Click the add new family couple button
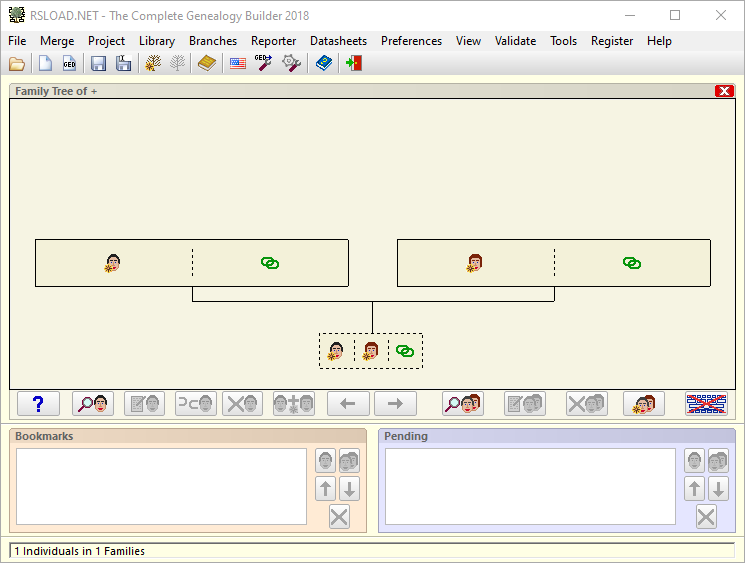Viewport: 745px width, 563px height. click(x=644, y=404)
